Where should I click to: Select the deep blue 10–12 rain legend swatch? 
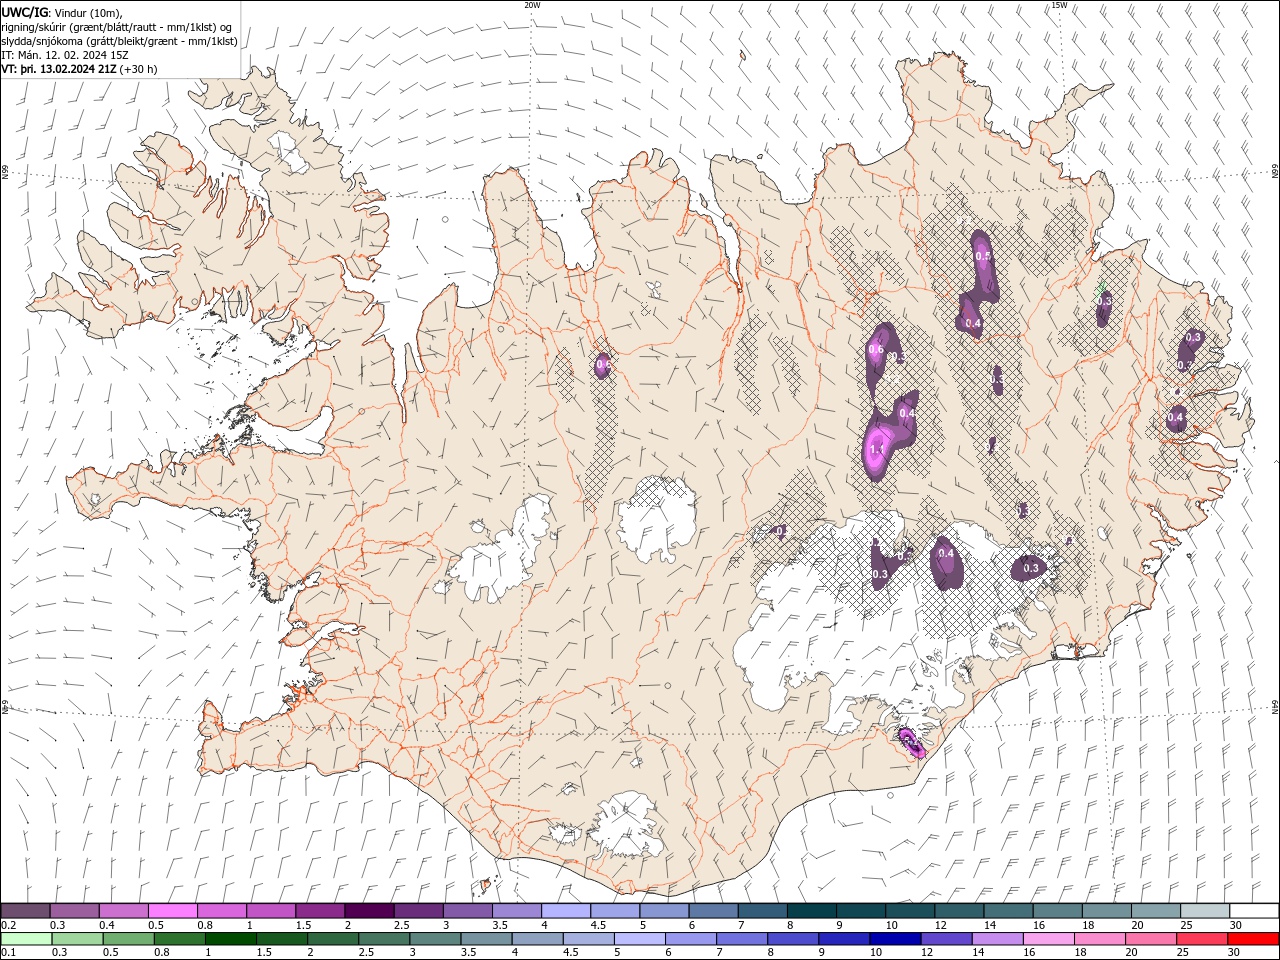coord(895,939)
